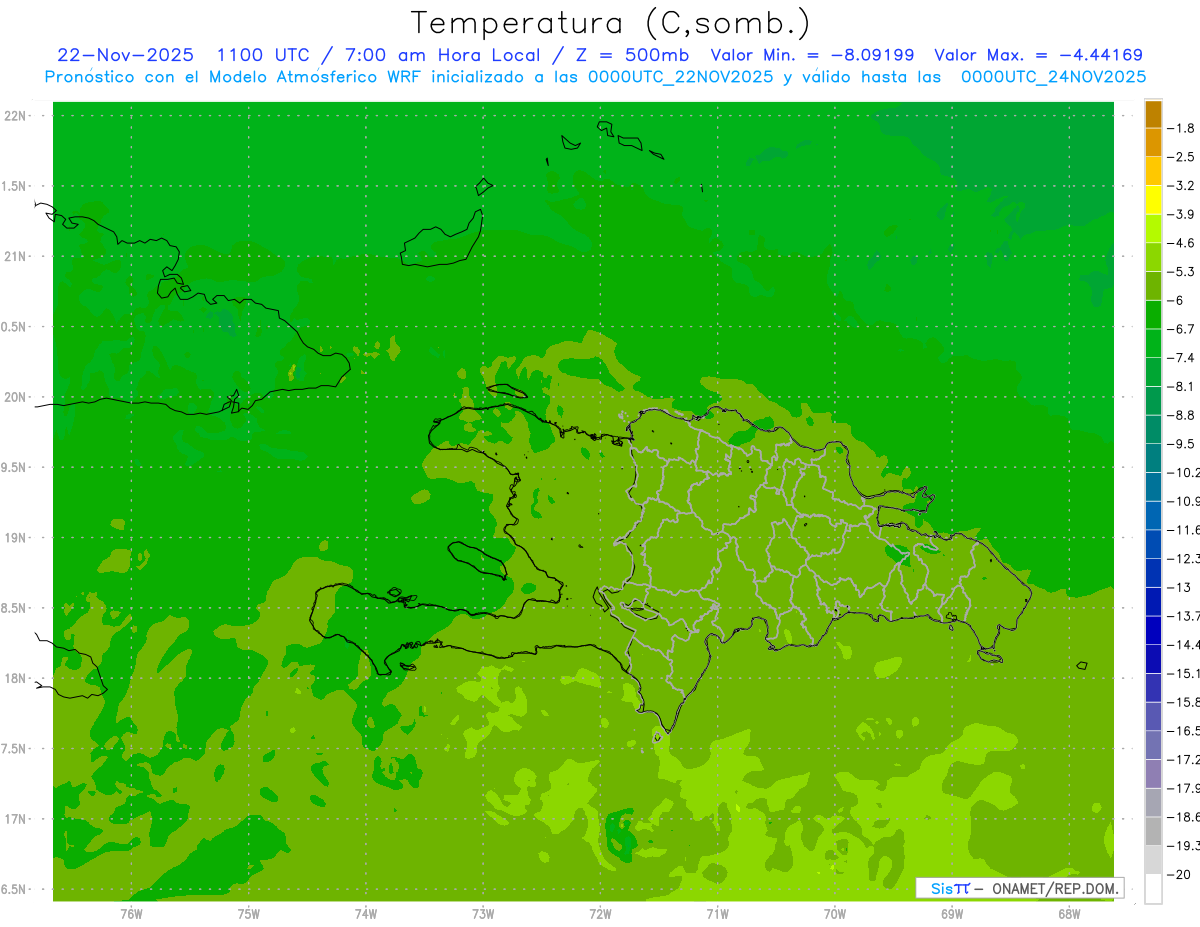The height and width of the screenshot is (927, 1200).
Task: Click the '75W' longitude label
Action: pos(248,914)
